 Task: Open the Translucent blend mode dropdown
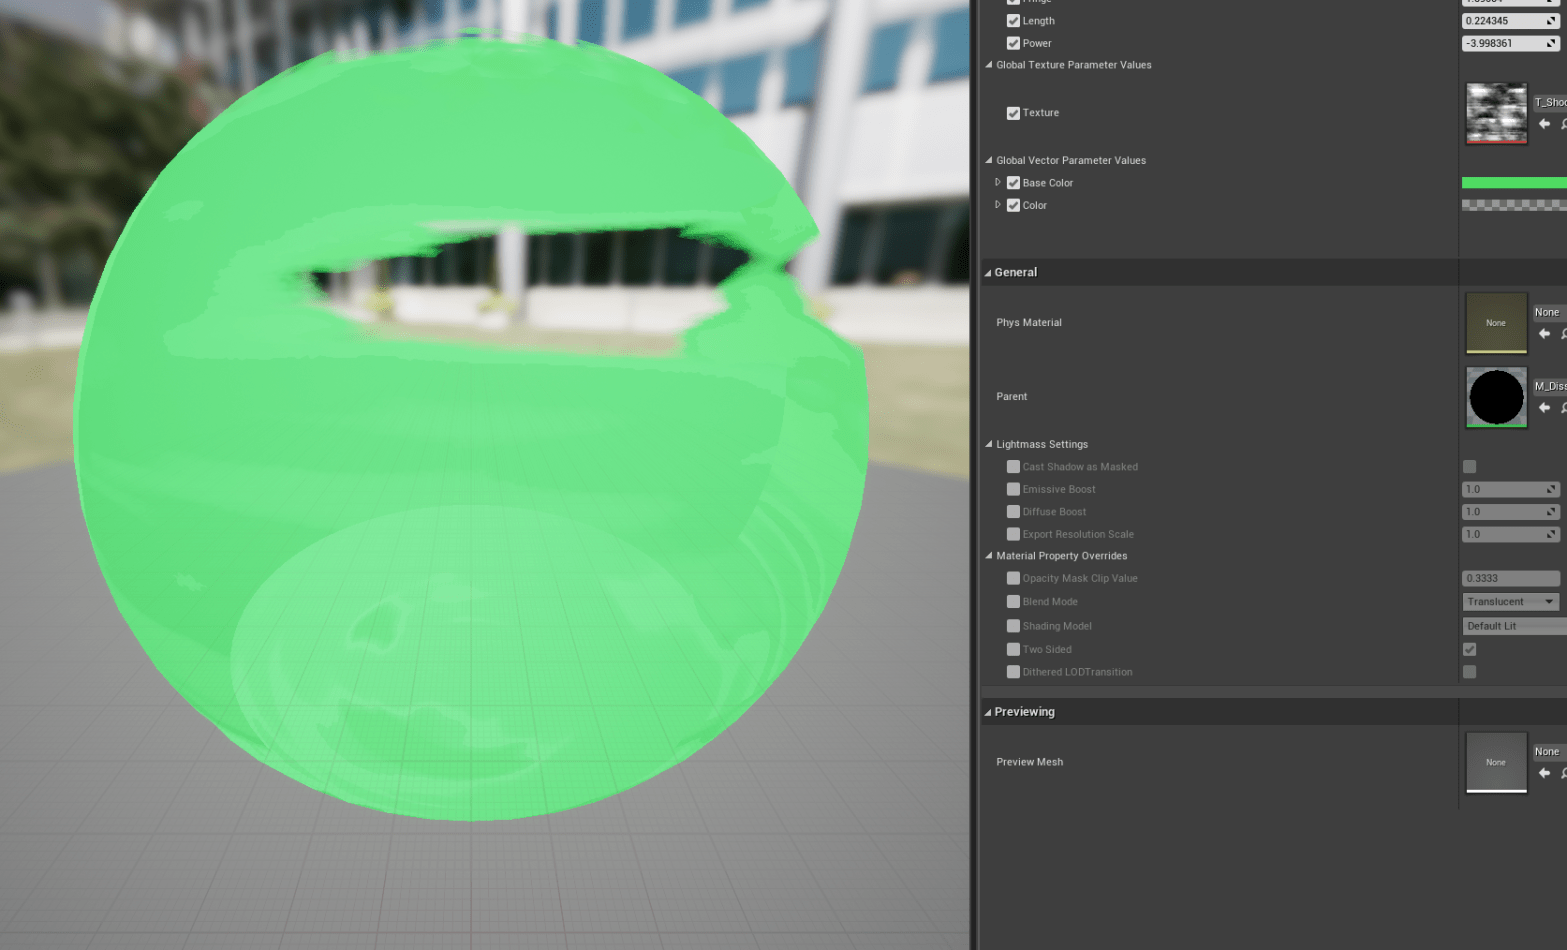[1510, 602]
